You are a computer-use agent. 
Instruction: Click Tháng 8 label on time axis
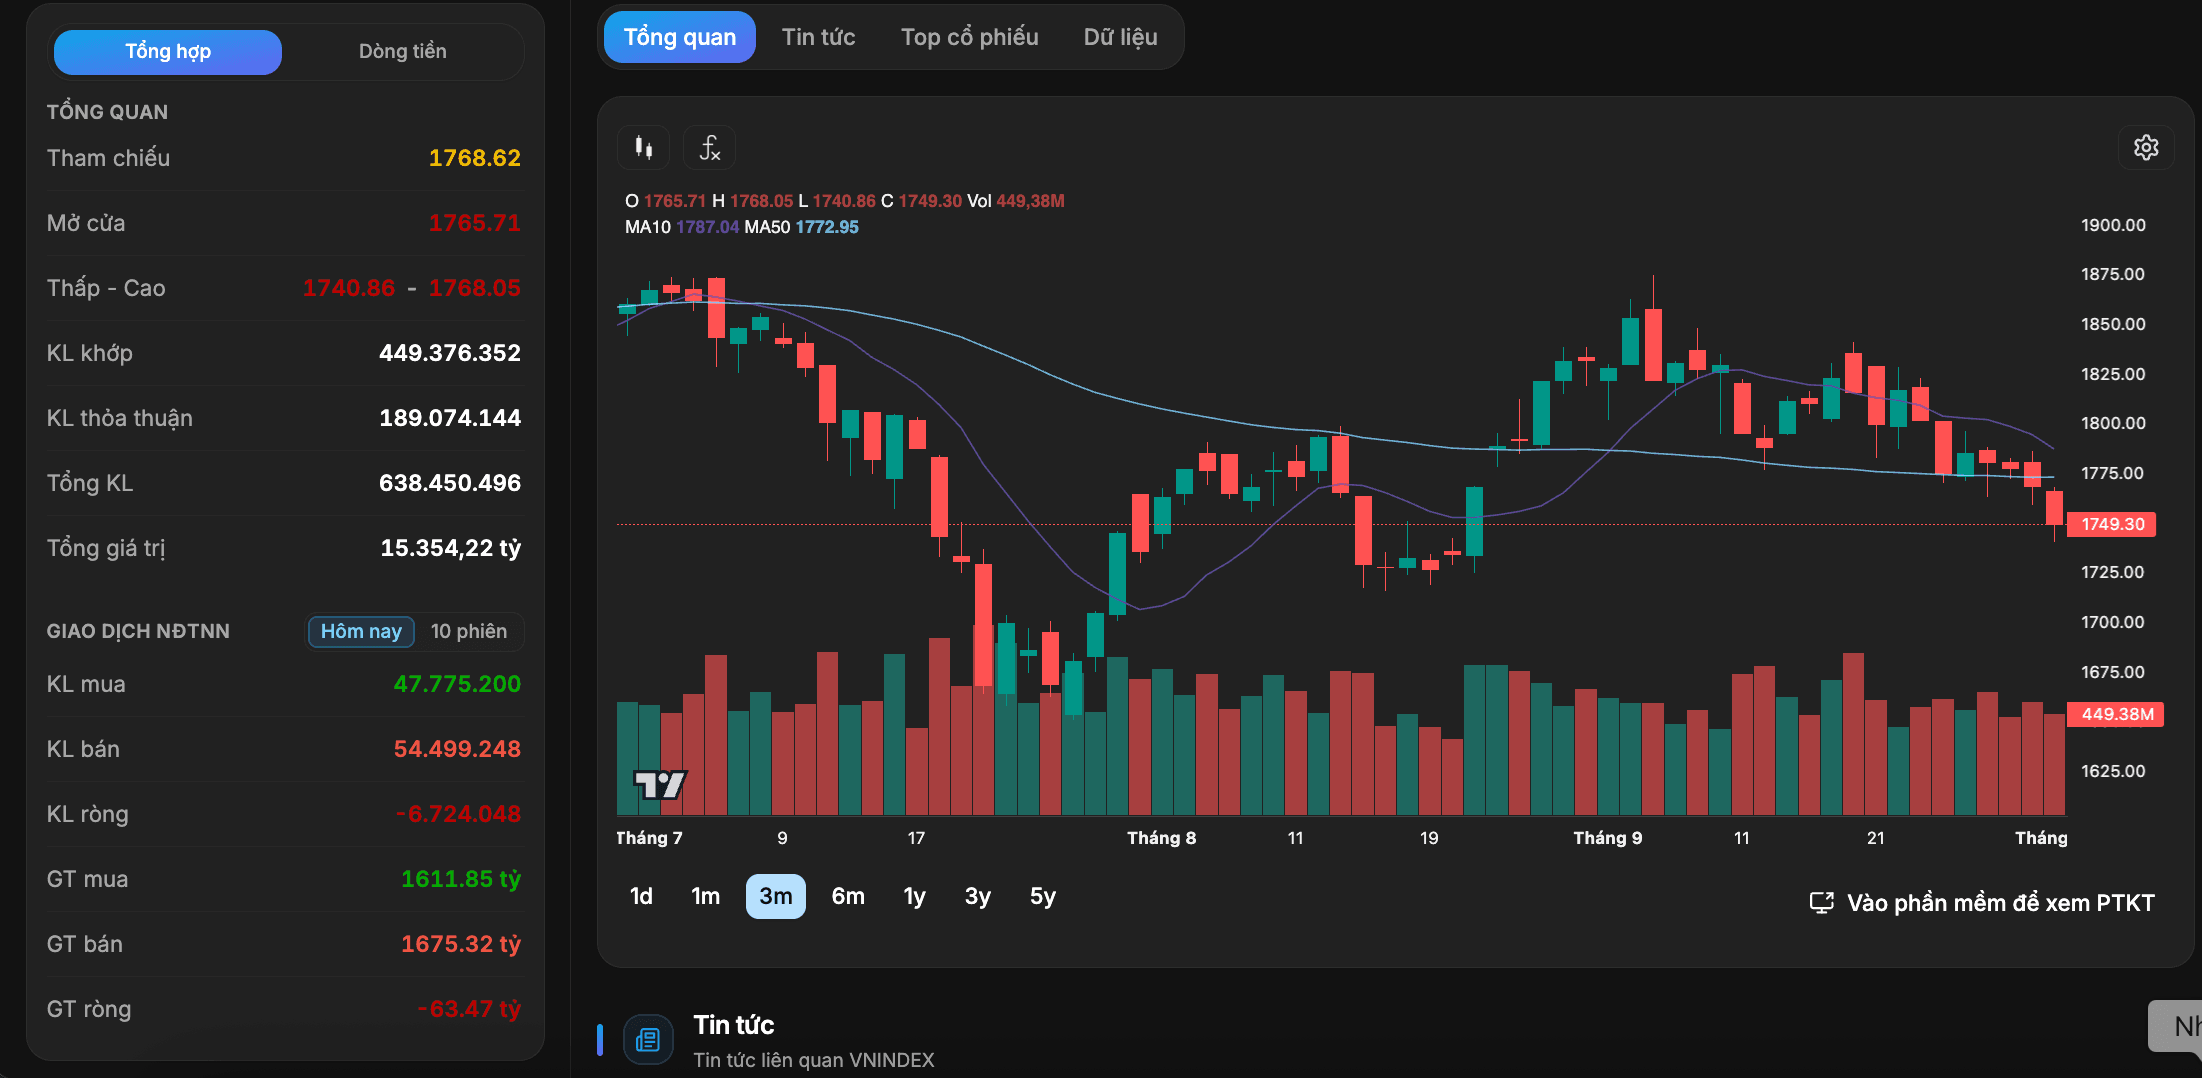(x=1161, y=838)
